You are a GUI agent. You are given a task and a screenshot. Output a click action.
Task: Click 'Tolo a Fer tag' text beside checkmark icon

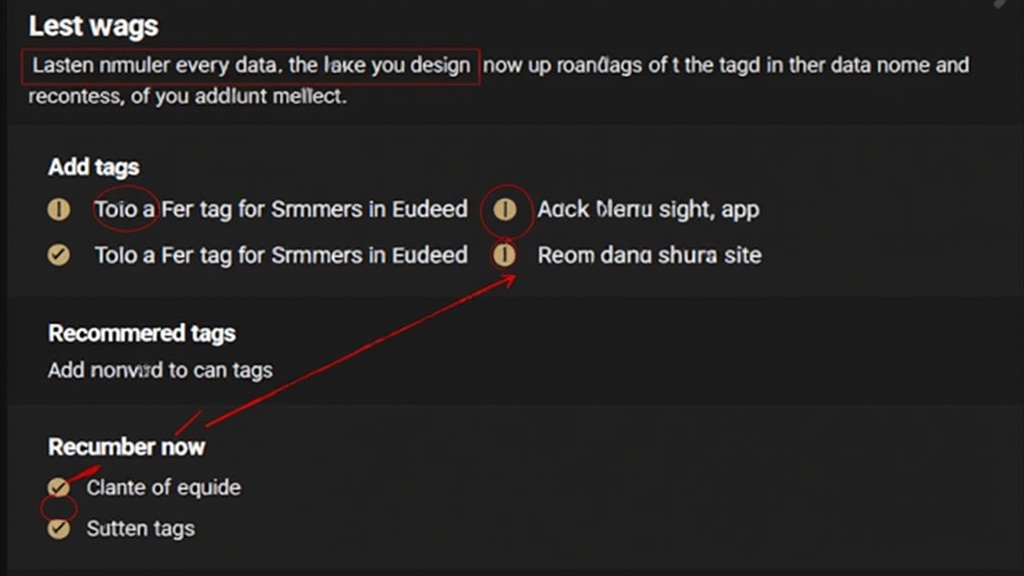[281, 255]
